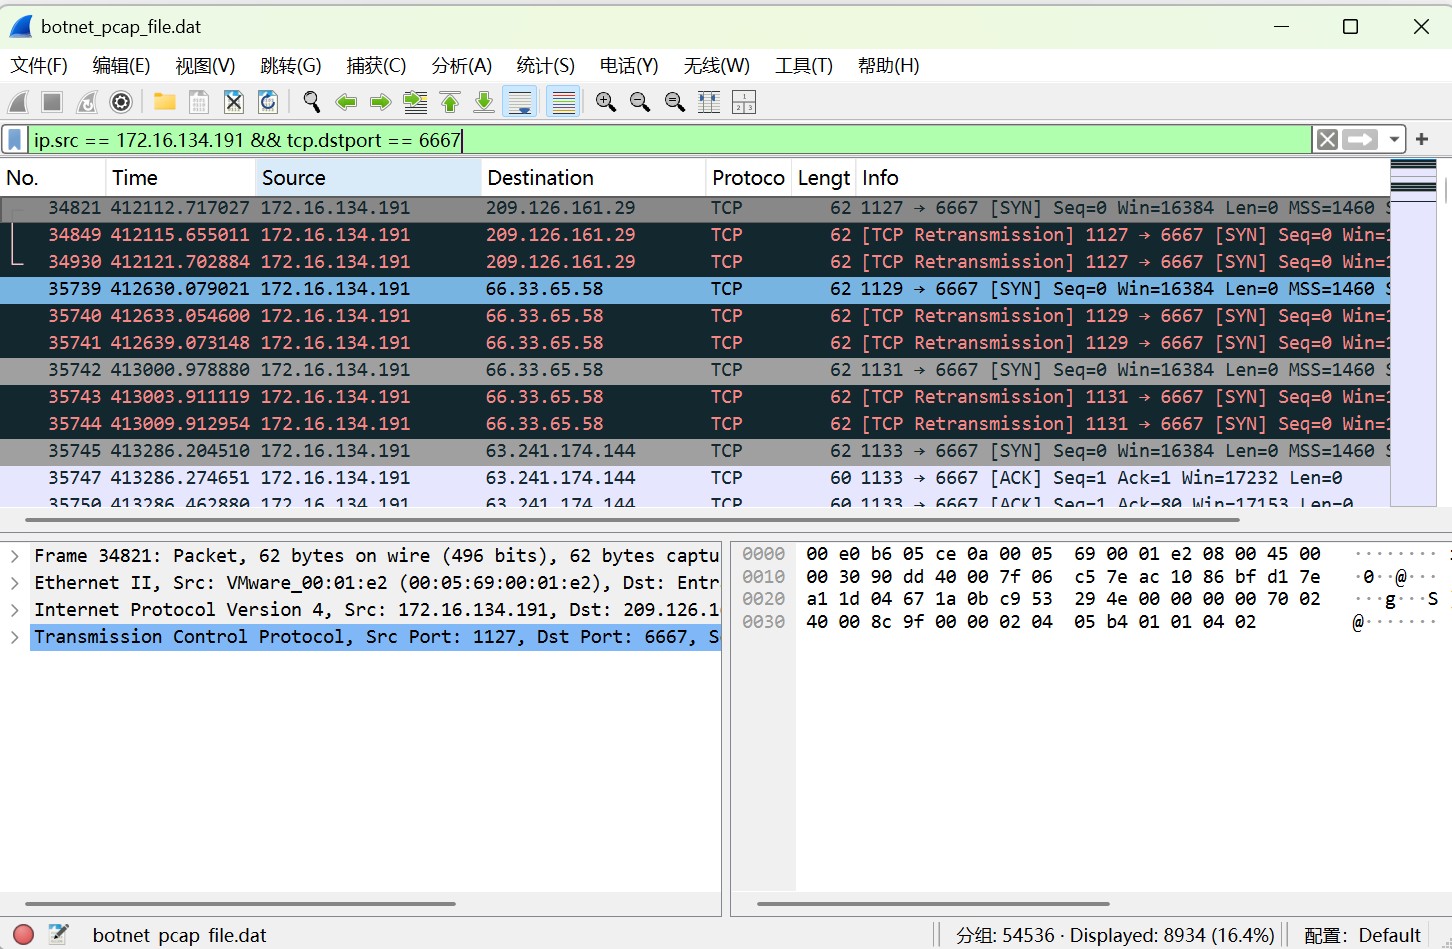Close this capture file icon
The image size is (1452, 949).
tap(234, 102)
